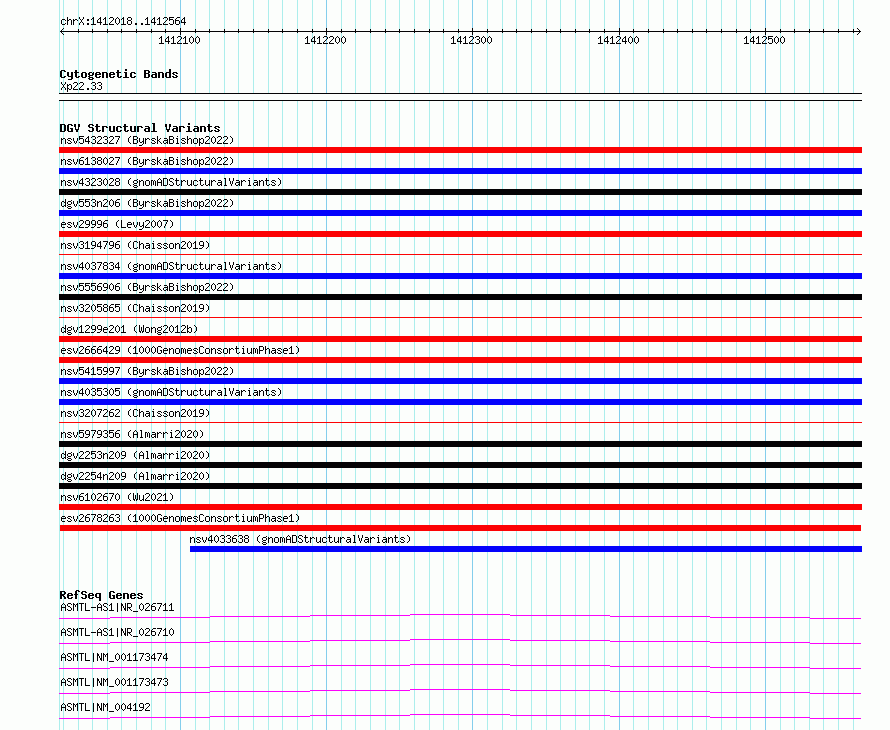This screenshot has height=730, width=890.
Task: Open variant nsv4037834 (gnomADStructuralVariants)
Action: 171,266
